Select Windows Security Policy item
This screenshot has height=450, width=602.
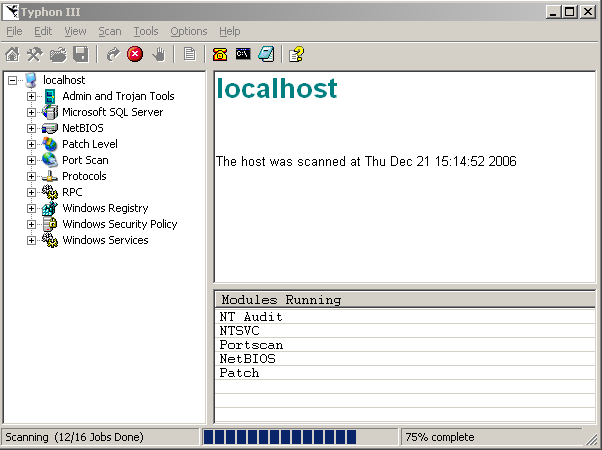coord(119,224)
